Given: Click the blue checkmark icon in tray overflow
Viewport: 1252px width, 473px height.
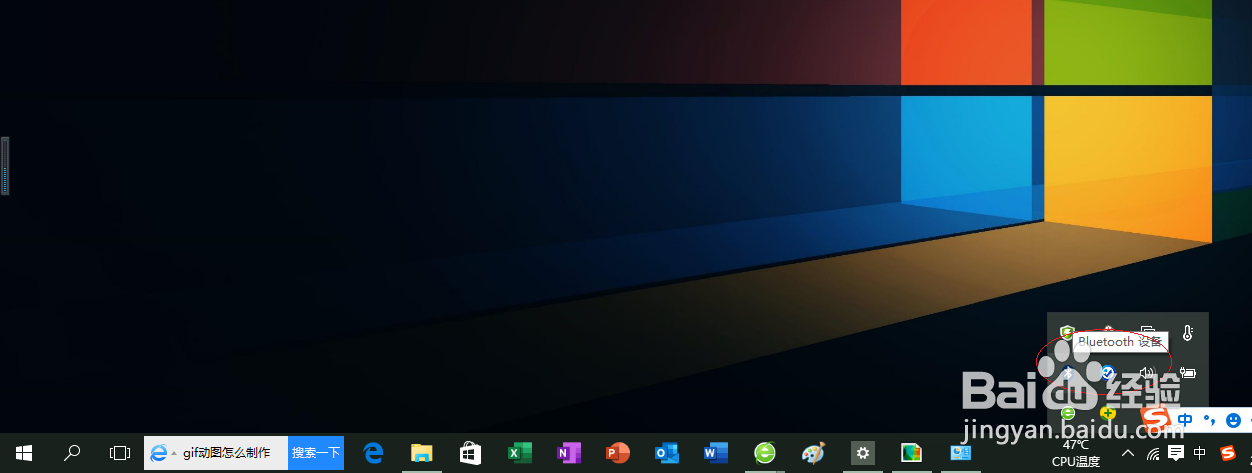Looking at the screenshot, I should point(1108,373).
